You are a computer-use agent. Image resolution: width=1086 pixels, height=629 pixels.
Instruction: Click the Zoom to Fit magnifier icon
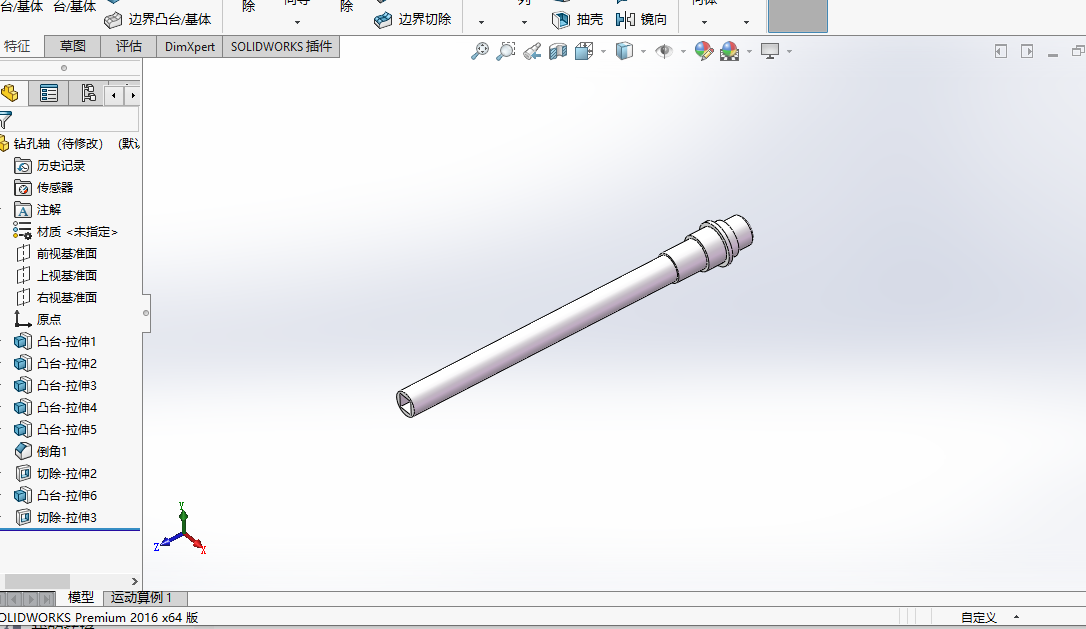479,51
